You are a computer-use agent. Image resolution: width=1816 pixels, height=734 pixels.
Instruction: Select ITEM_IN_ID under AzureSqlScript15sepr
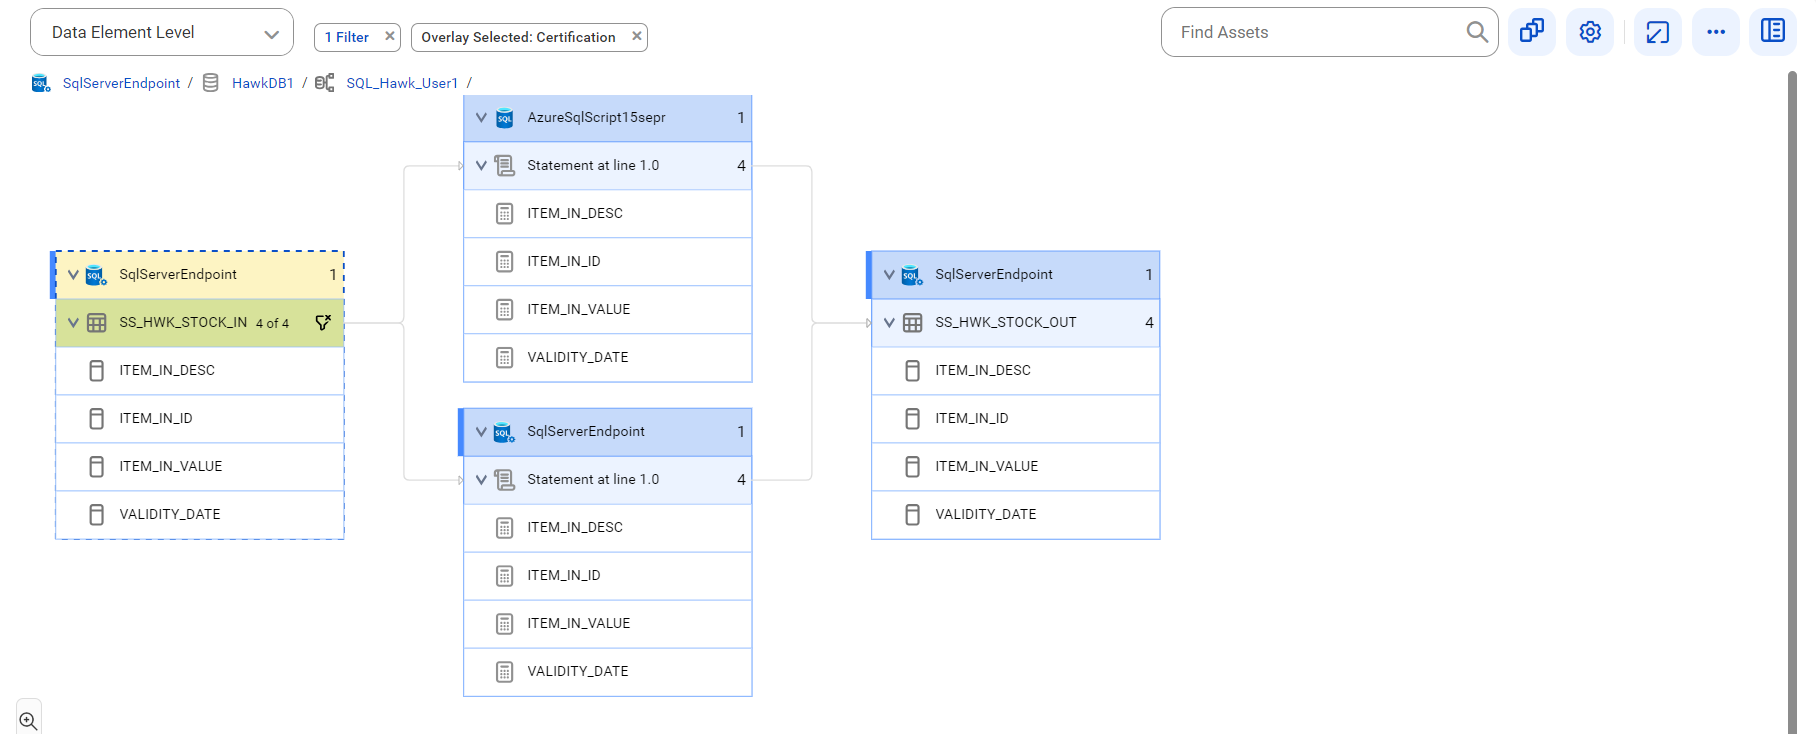pyautogui.click(x=608, y=262)
